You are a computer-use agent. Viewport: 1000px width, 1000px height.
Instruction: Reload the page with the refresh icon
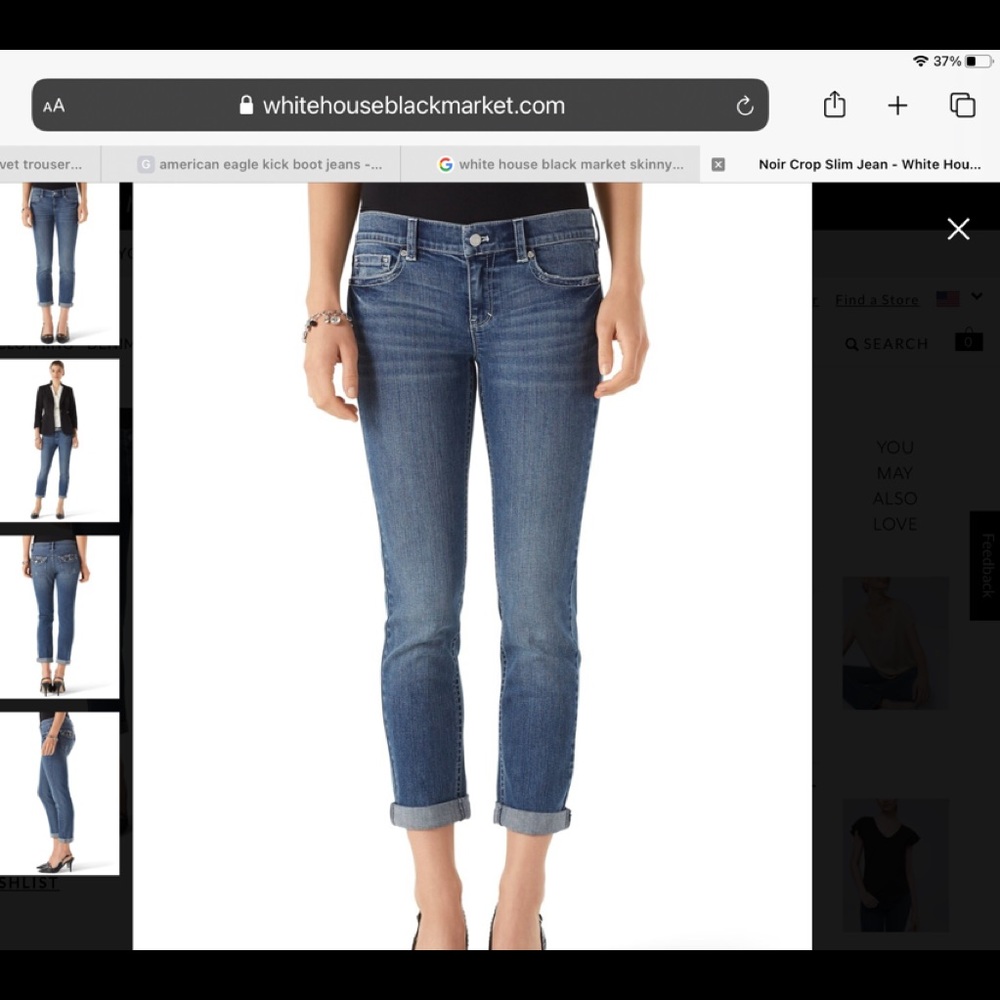tap(744, 106)
